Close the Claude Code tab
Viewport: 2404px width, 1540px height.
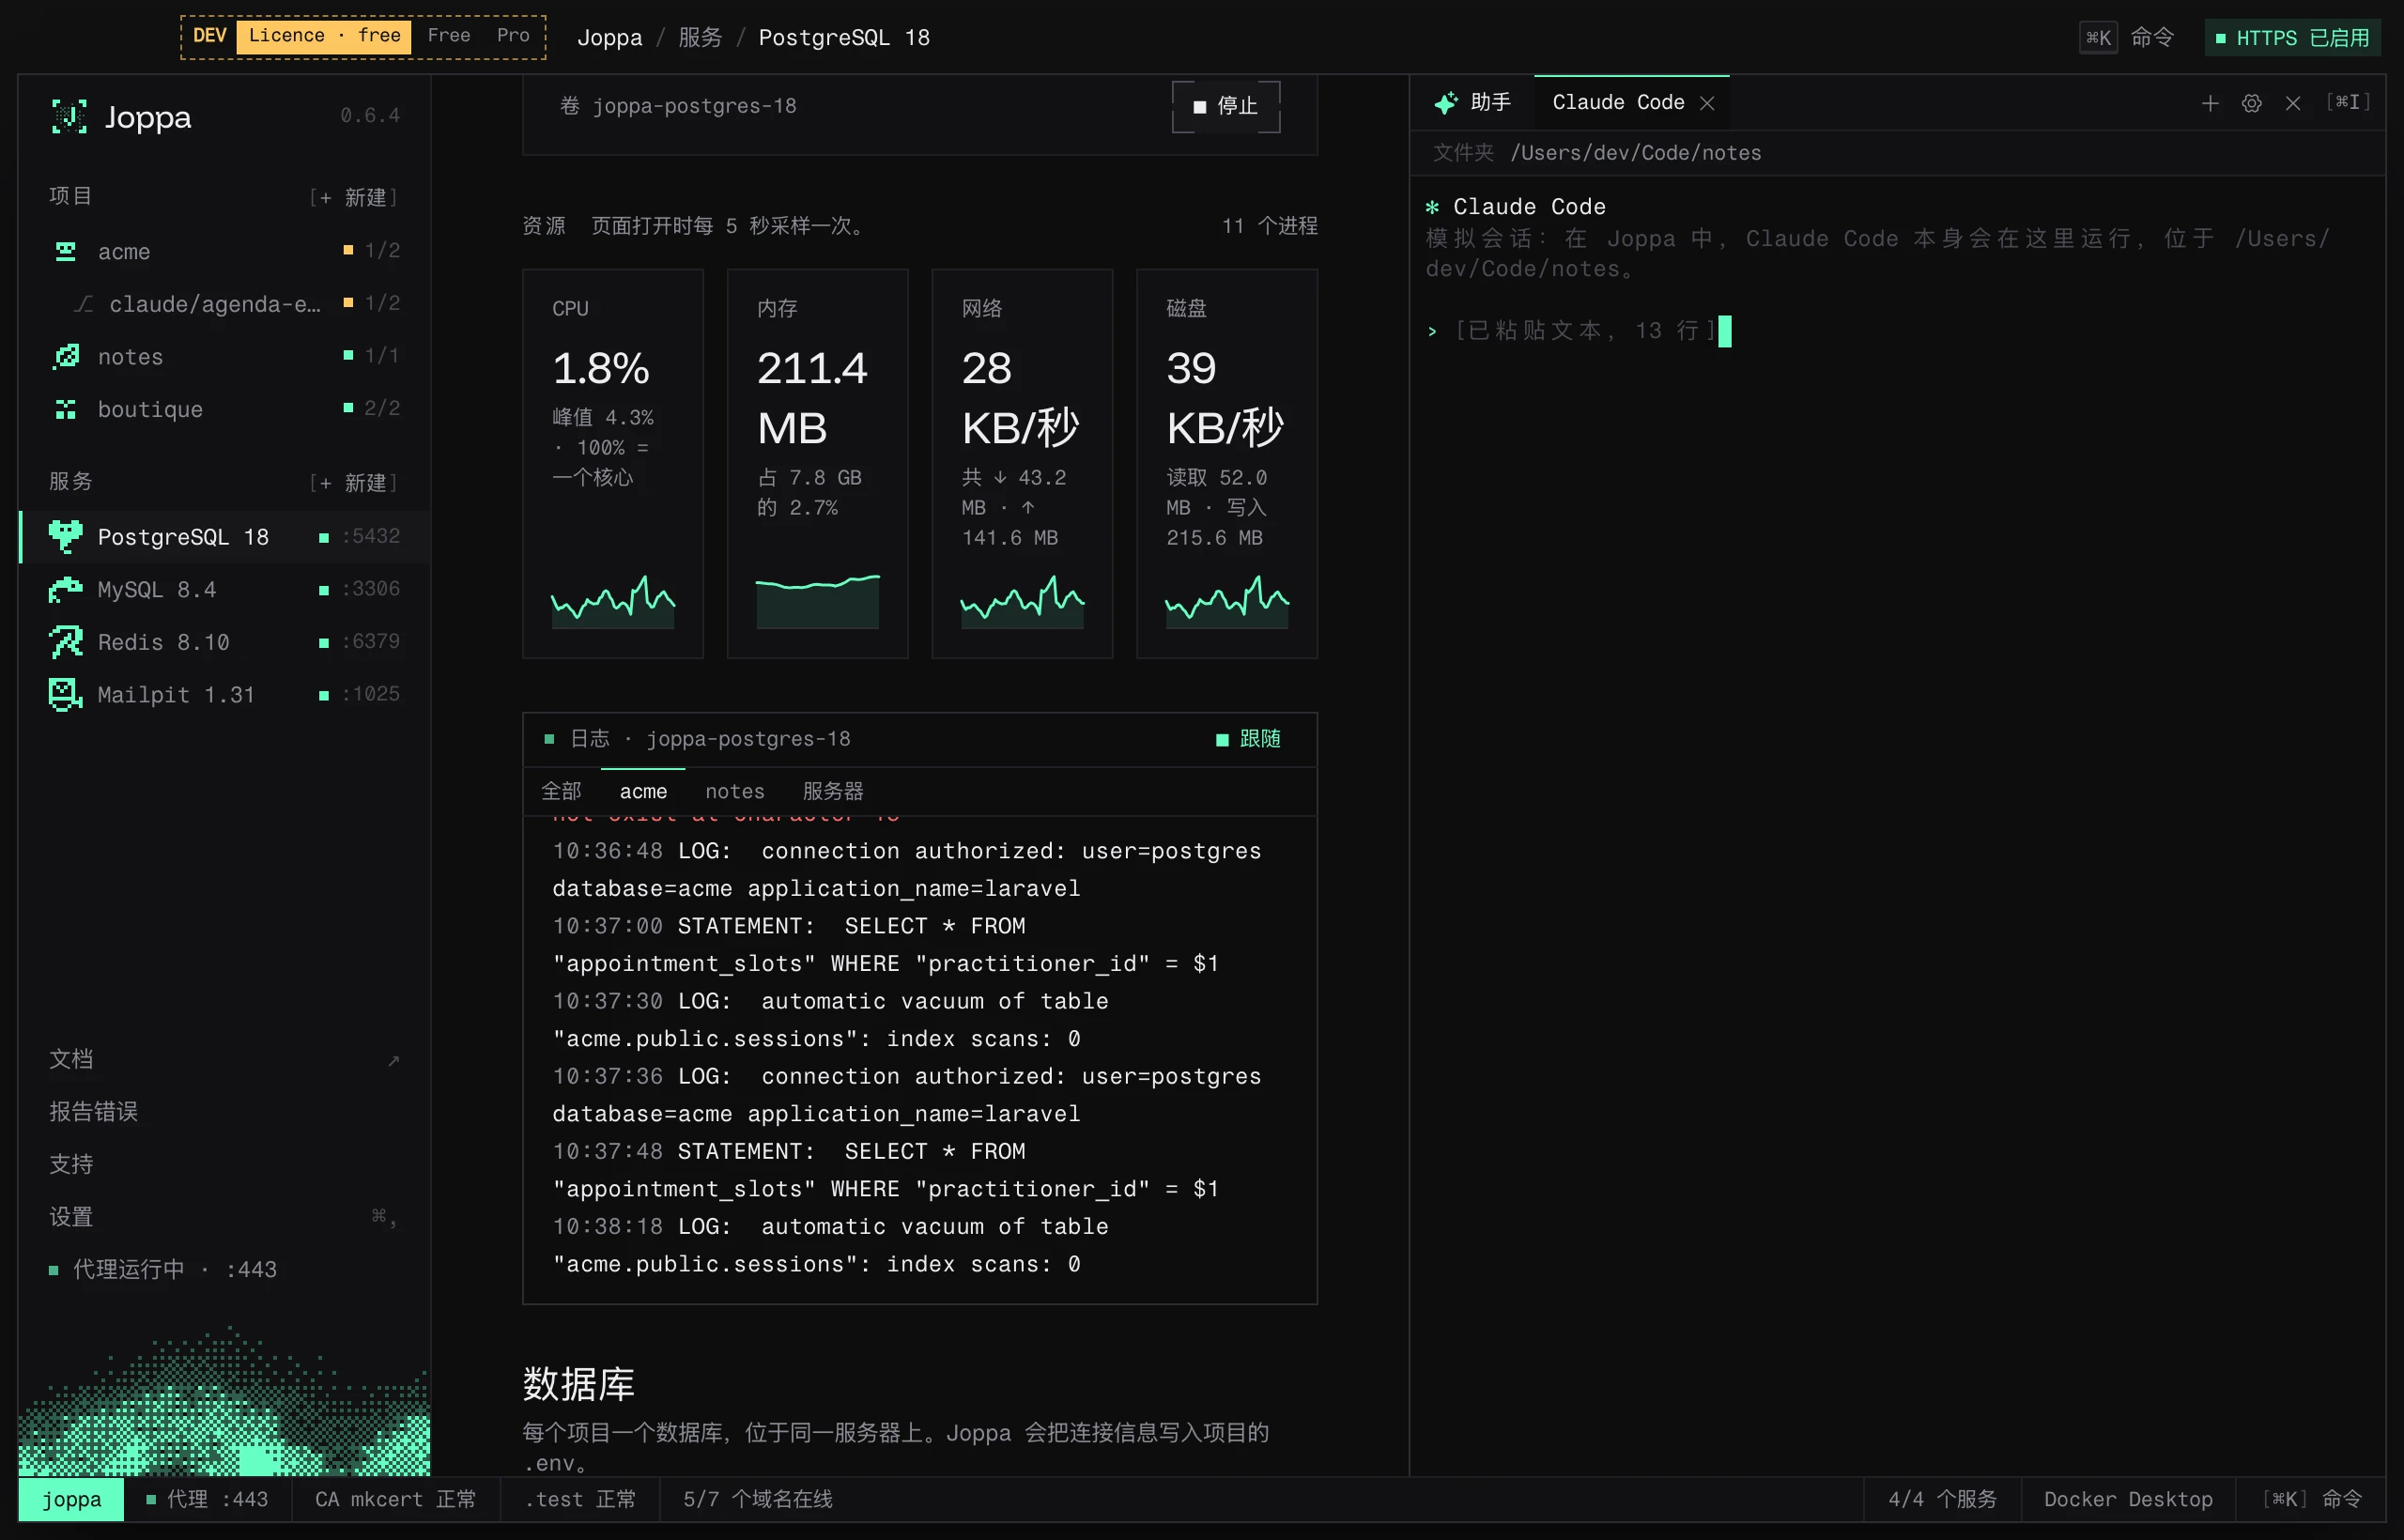tap(1707, 103)
